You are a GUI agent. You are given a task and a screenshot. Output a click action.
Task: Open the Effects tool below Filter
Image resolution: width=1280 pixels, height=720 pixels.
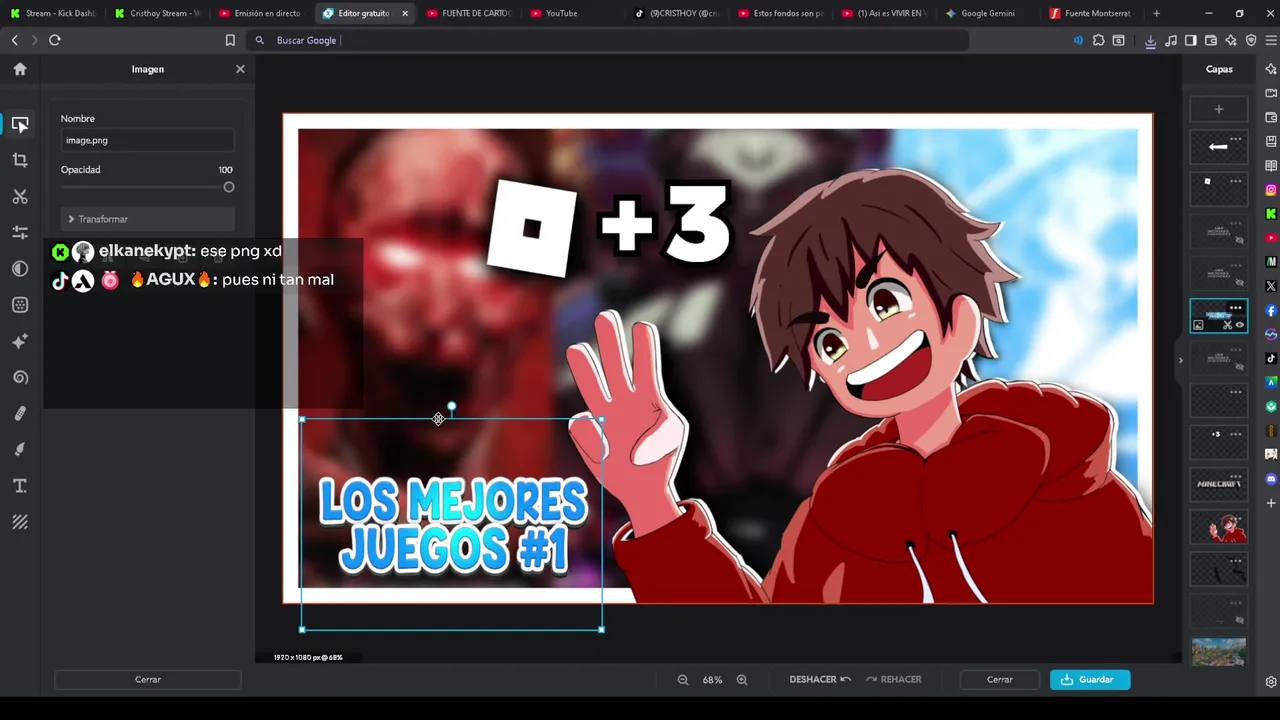(x=20, y=305)
